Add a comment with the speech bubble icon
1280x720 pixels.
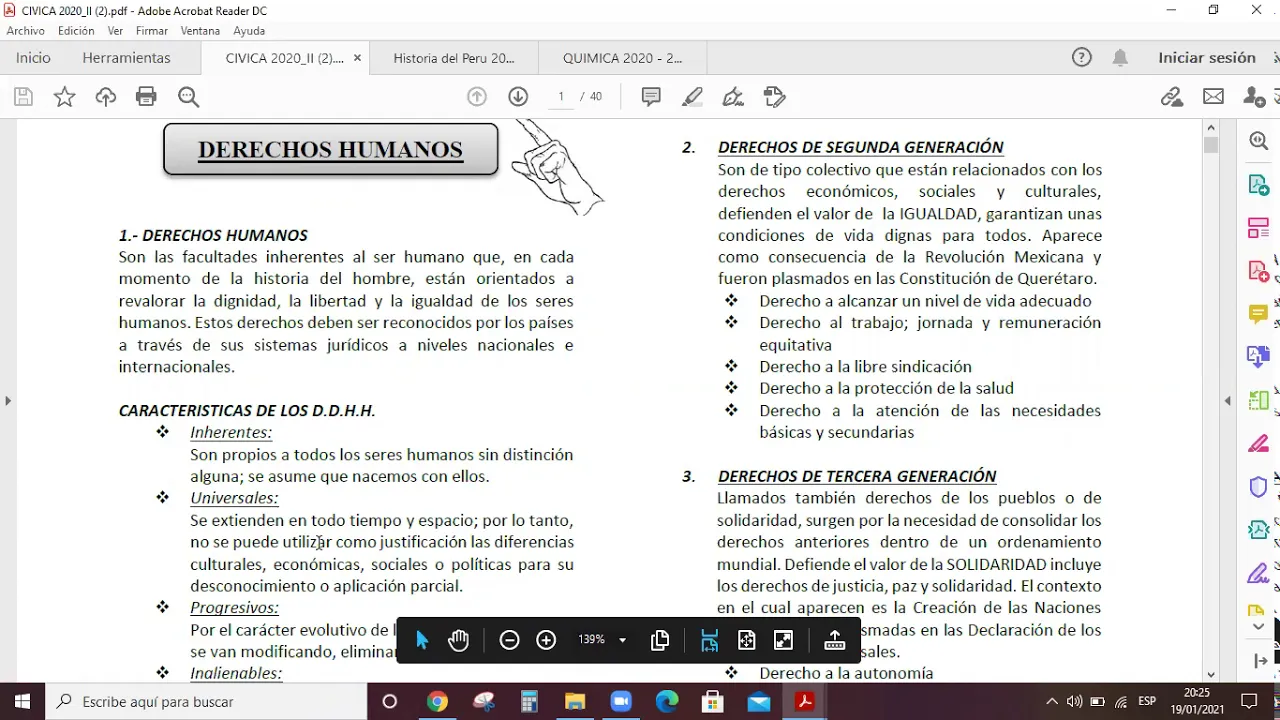(x=651, y=97)
